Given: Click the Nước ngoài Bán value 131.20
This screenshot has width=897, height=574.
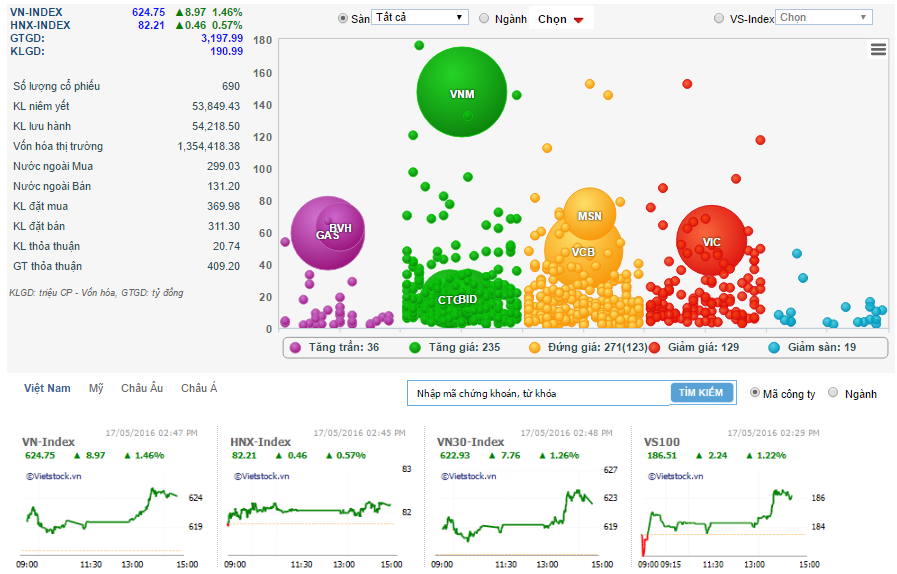Looking at the screenshot, I should (224, 186).
